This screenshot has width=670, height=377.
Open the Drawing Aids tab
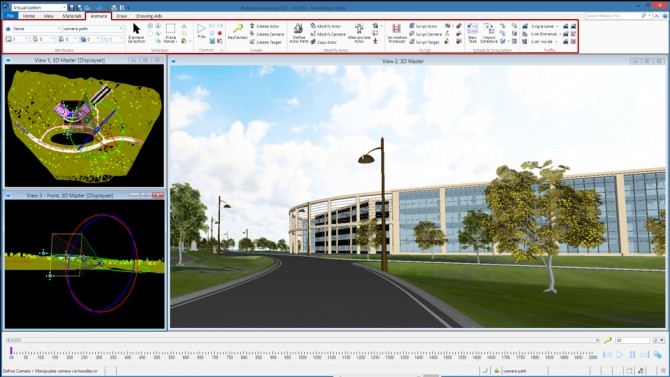pyautogui.click(x=149, y=16)
